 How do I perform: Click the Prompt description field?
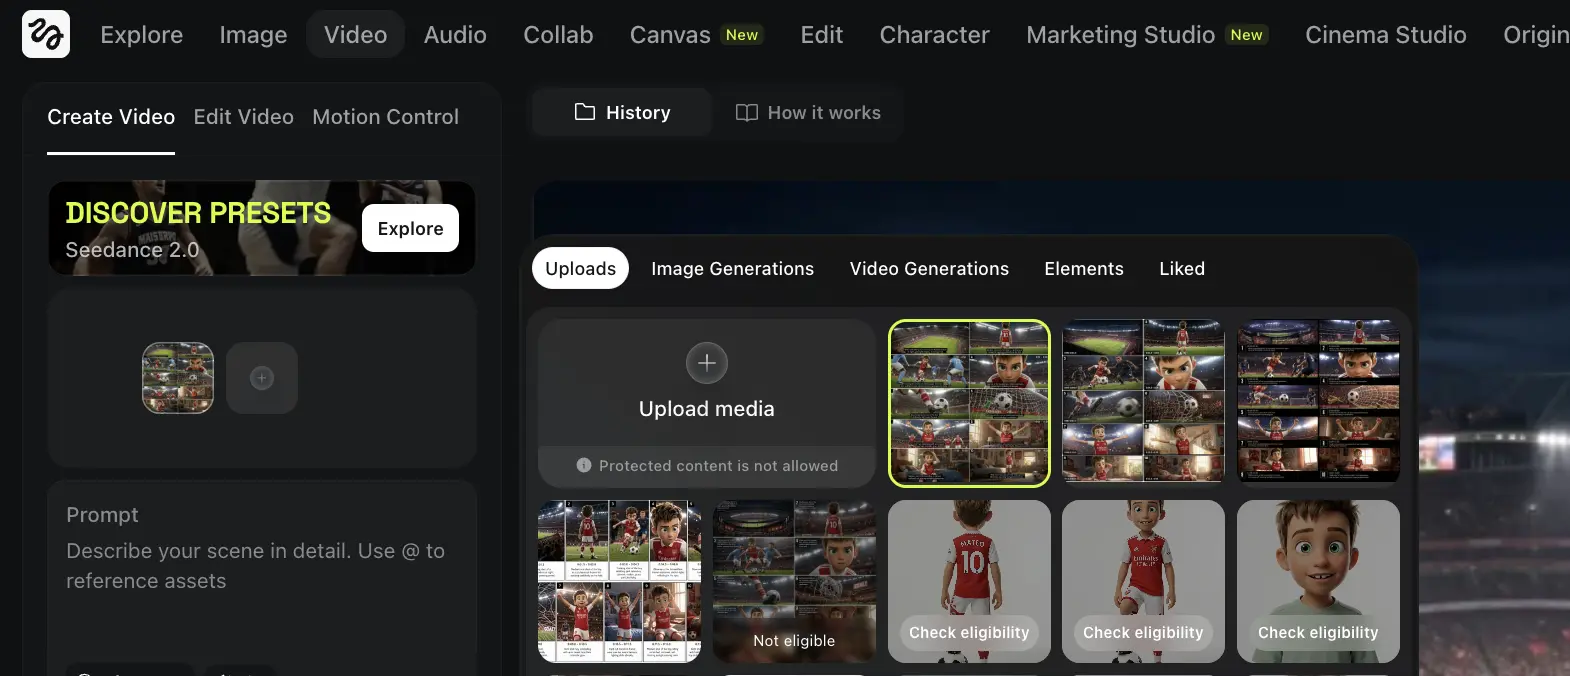[261, 566]
